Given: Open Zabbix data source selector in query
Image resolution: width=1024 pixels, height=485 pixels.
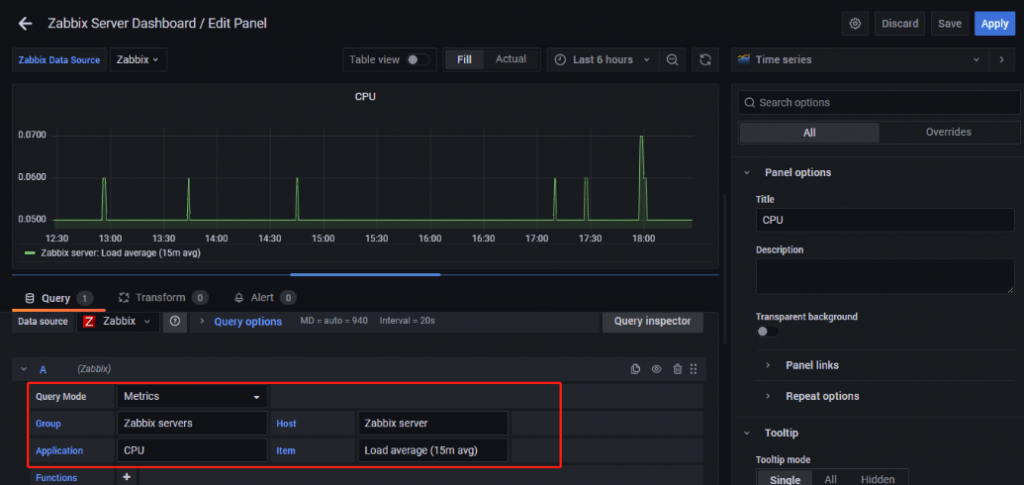Looking at the screenshot, I should (x=118, y=321).
